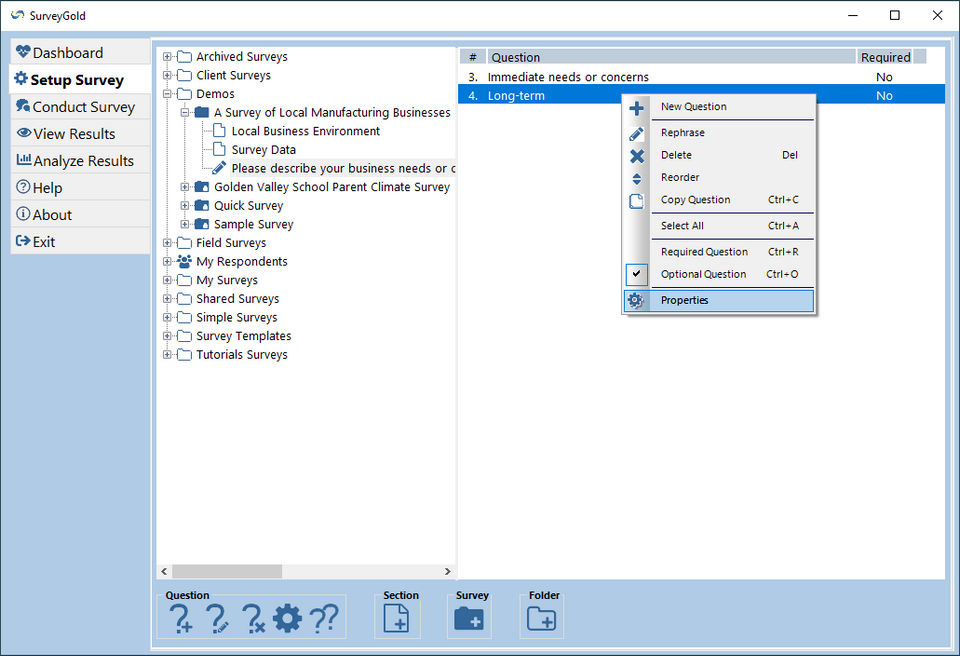Go to View Results in sidebar
This screenshot has width=960, height=656.
80,134
